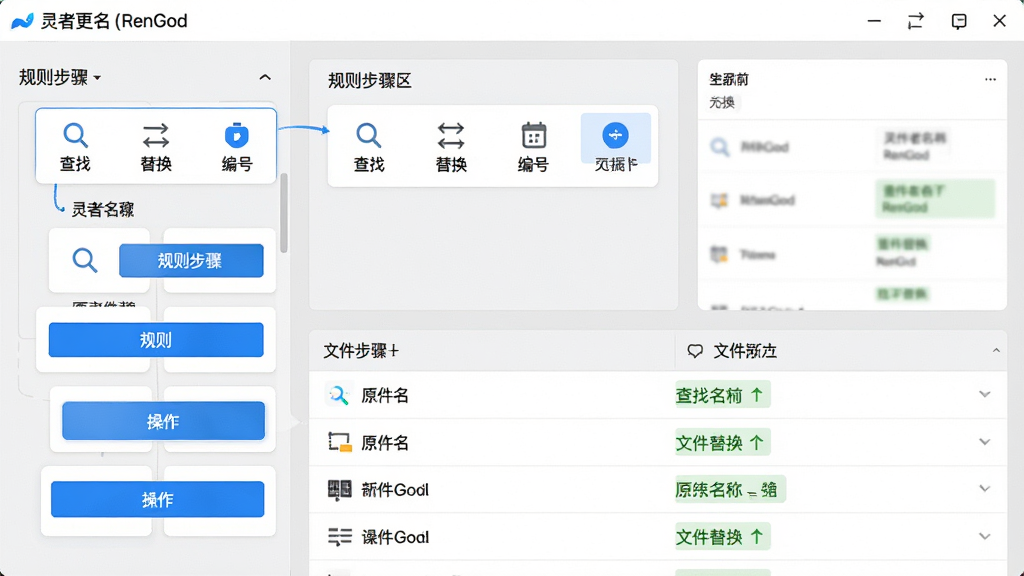Expand the 课件Goal row chevron
This screenshot has width=1024, height=576.
pyautogui.click(x=985, y=536)
